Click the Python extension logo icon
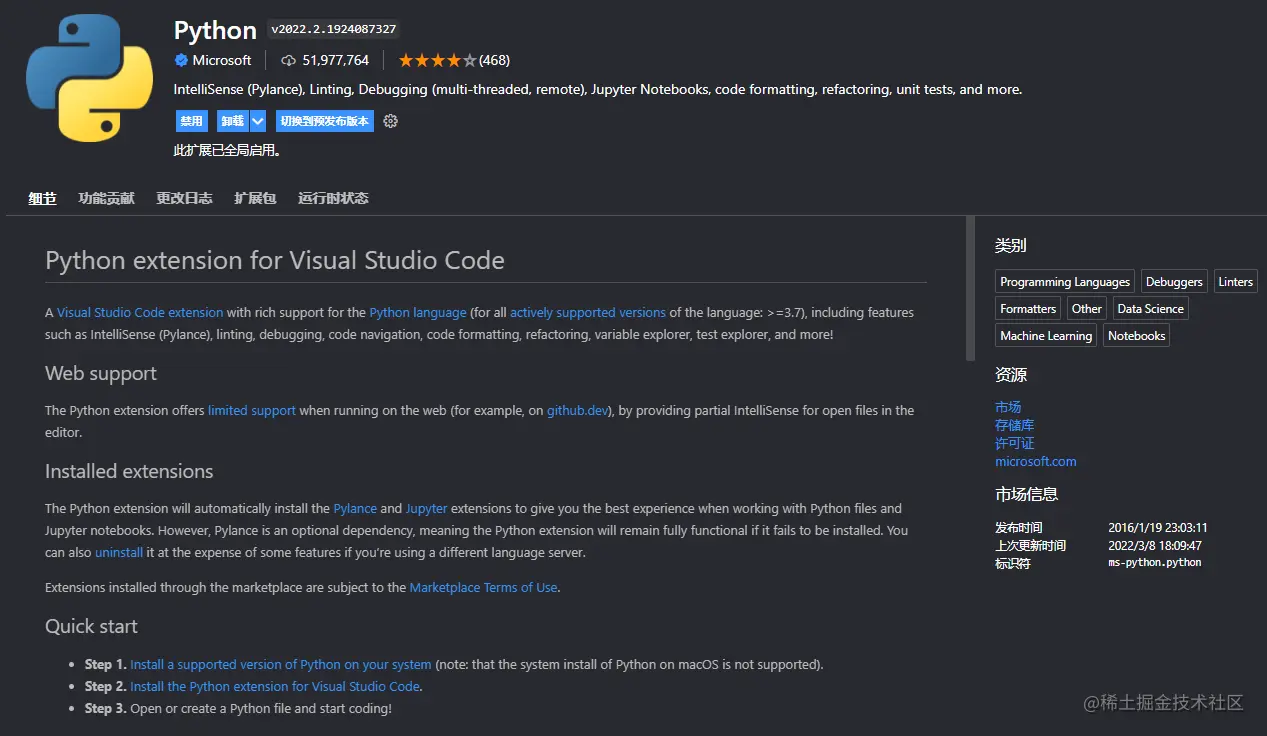This screenshot has width=1267, height=736. tap(89, 77)
